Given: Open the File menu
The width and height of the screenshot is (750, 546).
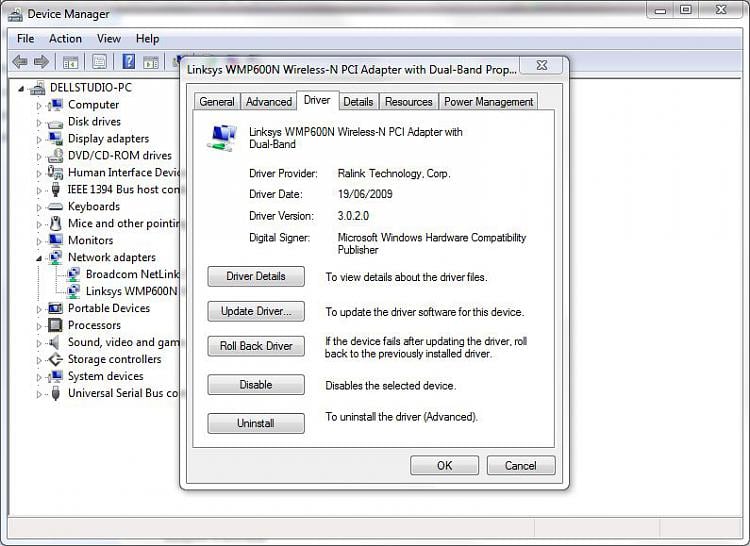Looking at the screenshot, I should pos(25,39).
